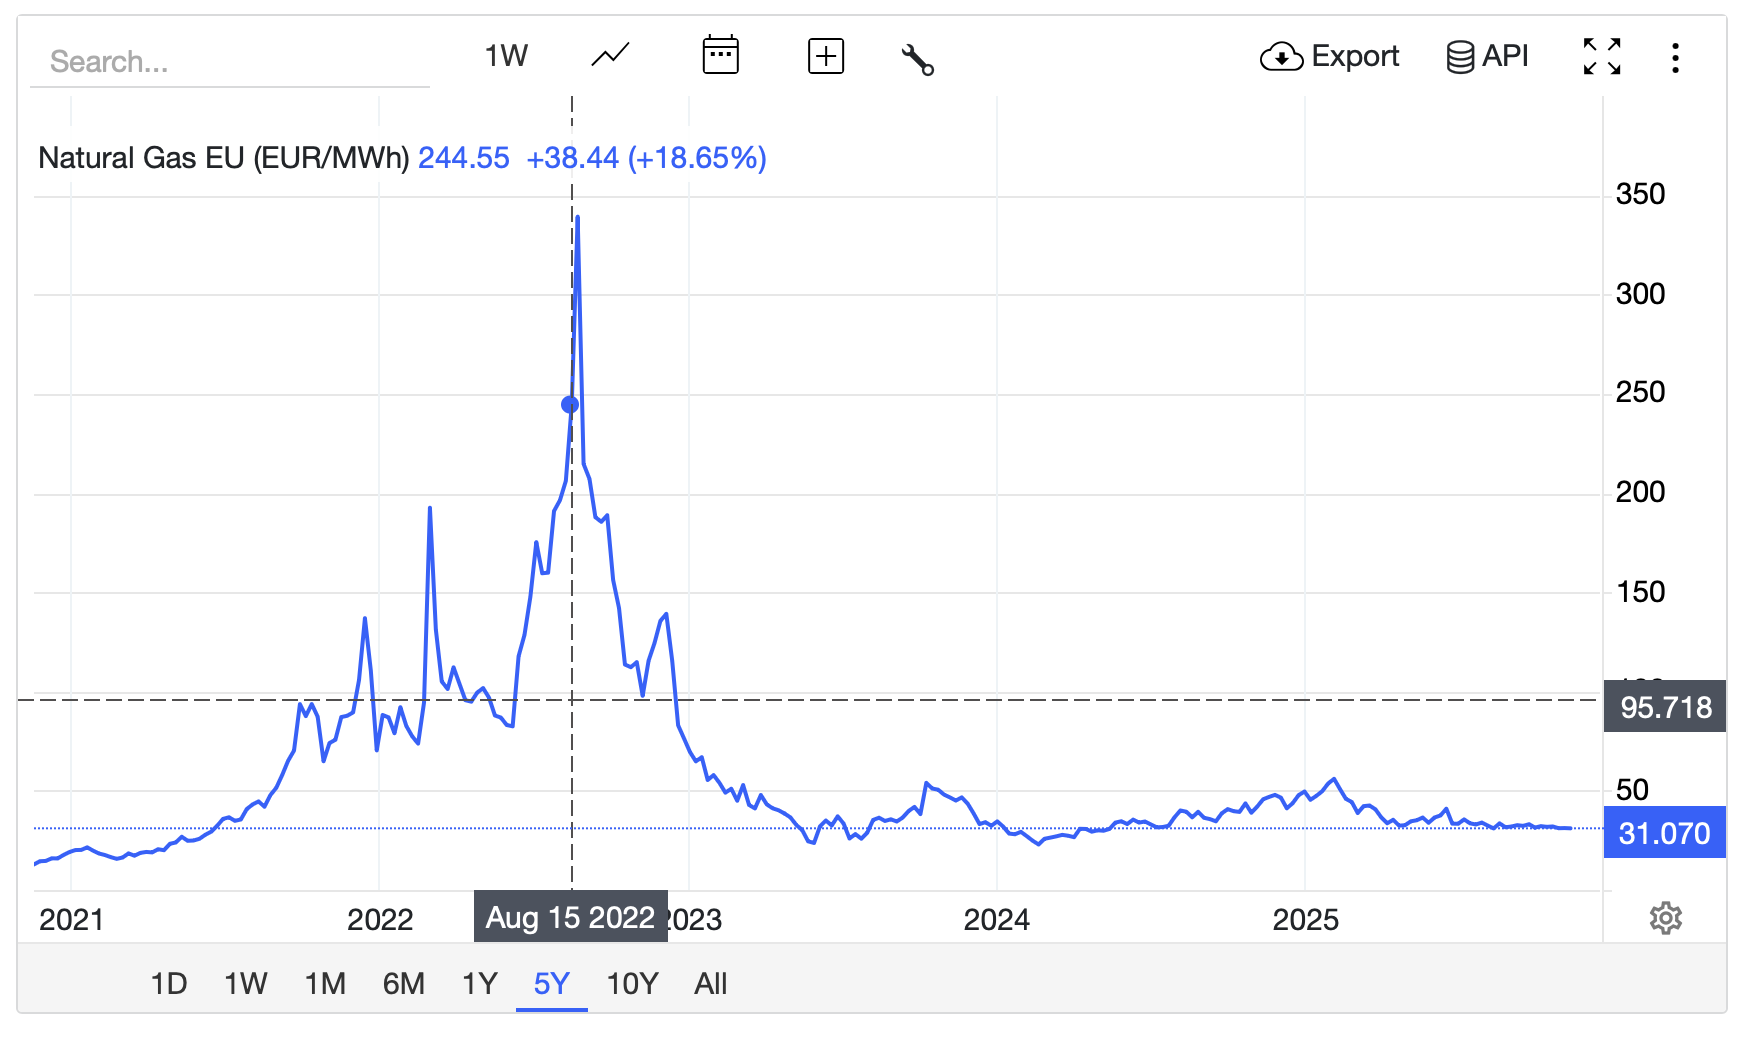Click the Aug 15 2022 date label
The height and width of the screenshot is (1038, 1750).
click(570, 917)
